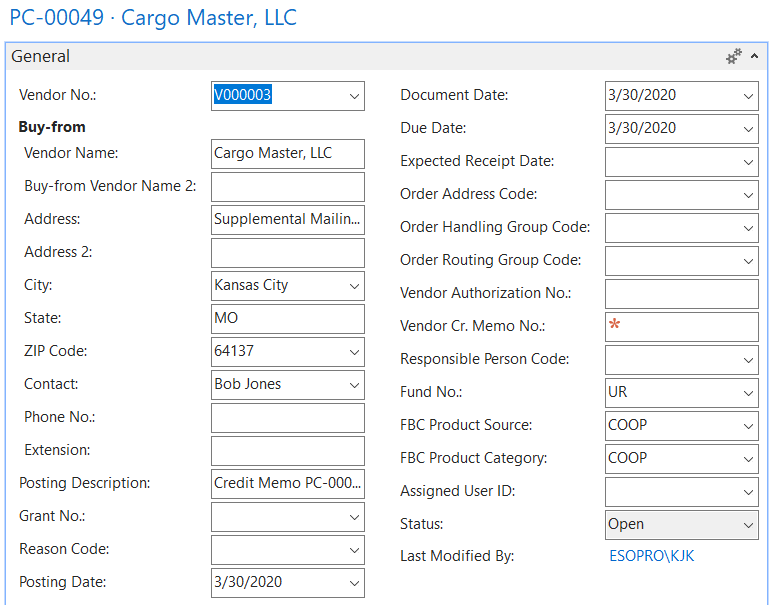The image size is (769, 605).
Task: Open the Posting Date dropdown
Action: pos(354,583)
